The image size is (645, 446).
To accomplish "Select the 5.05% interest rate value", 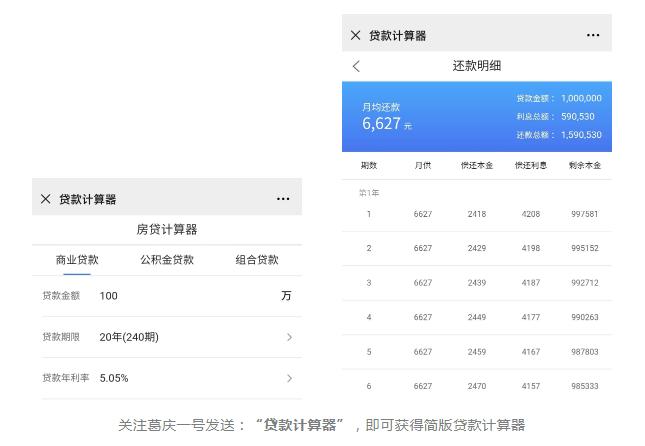I will pyautogui.click(x=114, y=379).
